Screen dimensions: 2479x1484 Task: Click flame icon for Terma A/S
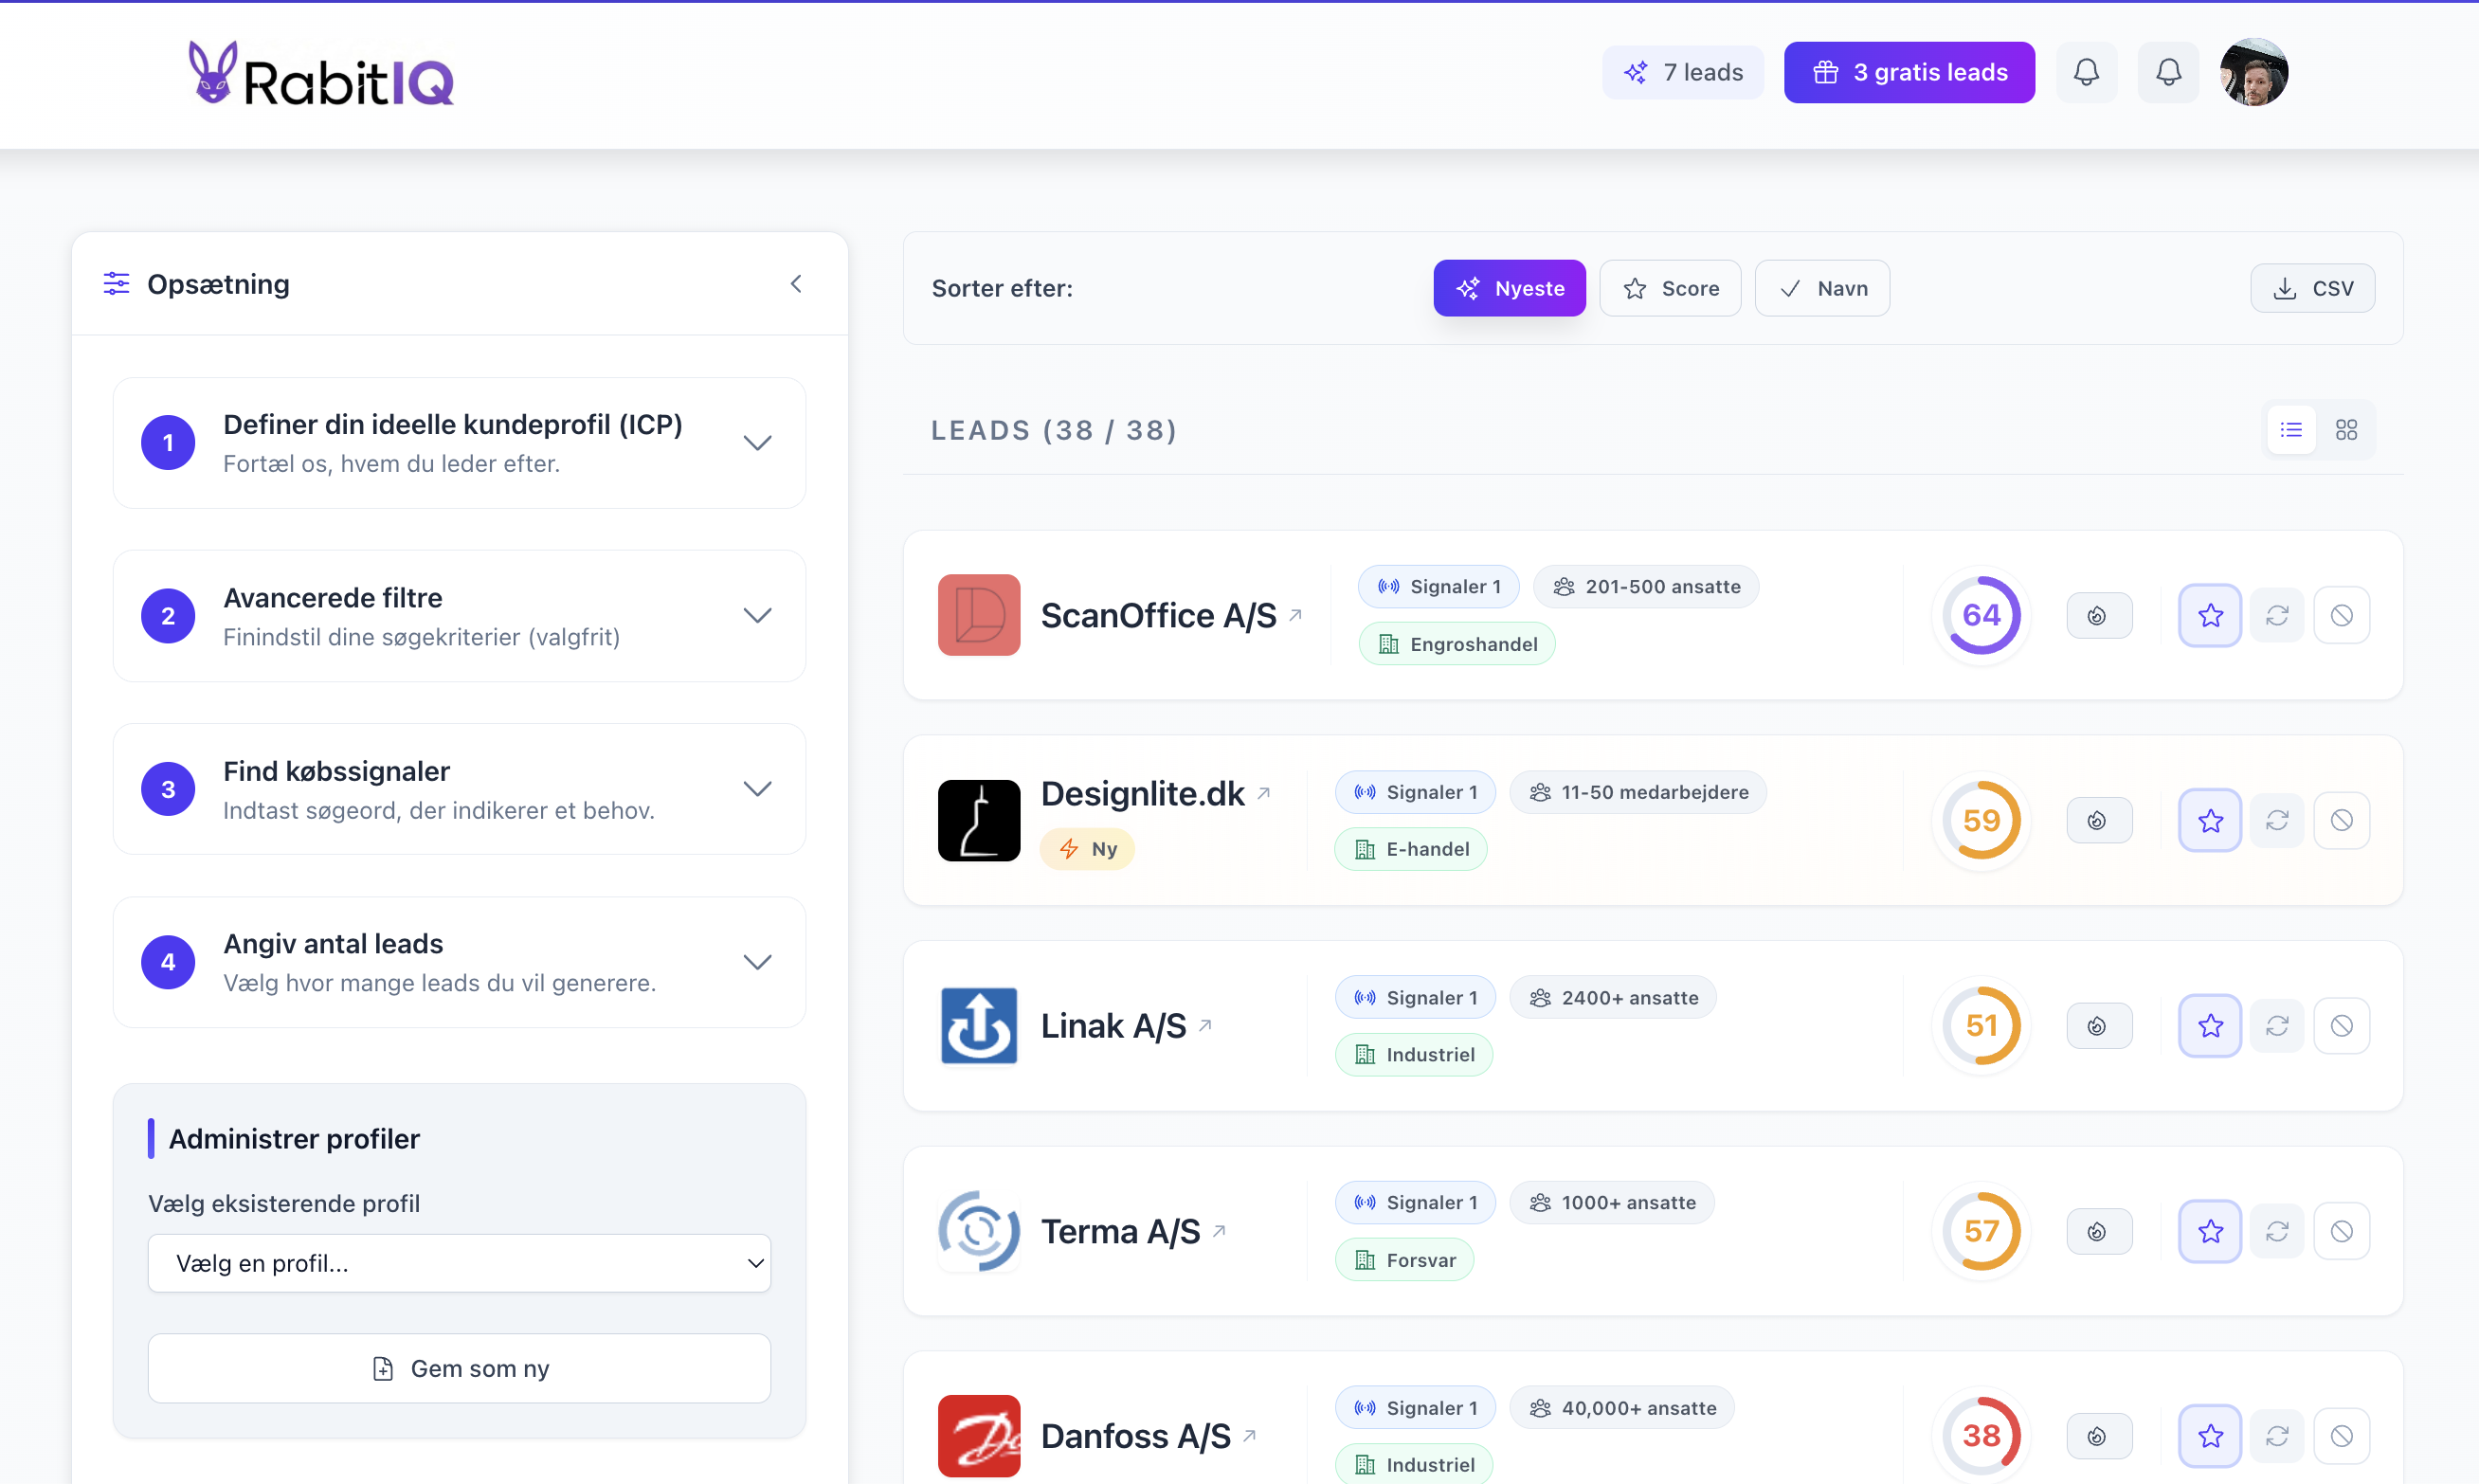tap(2098, 1231)
